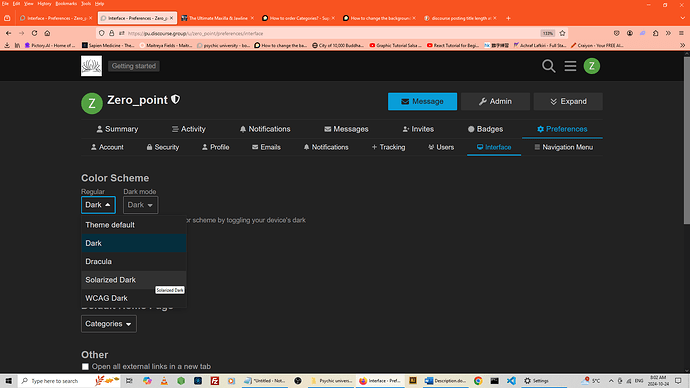Click the Expand profile button
This screenshot has height=388, width=690.
click(x=568, y=101)
